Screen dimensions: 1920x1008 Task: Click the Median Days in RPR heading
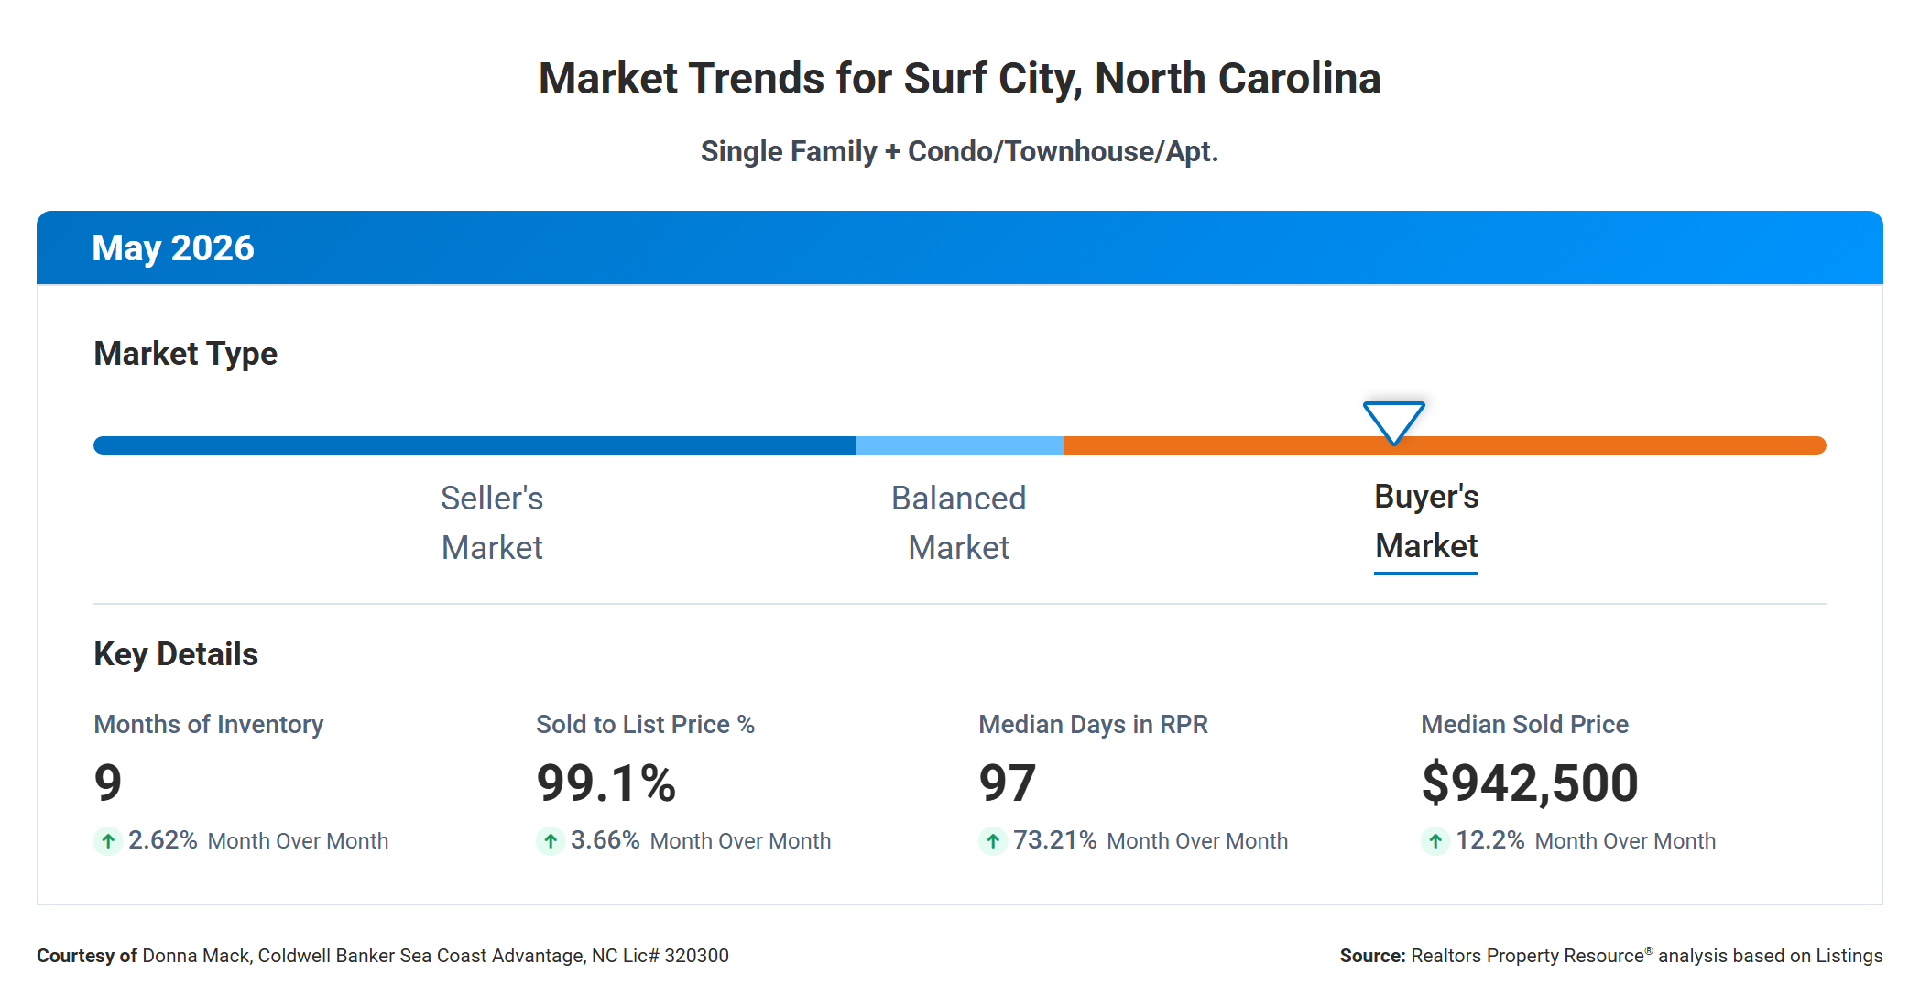pyautogui.click(x=1093, y=724)
